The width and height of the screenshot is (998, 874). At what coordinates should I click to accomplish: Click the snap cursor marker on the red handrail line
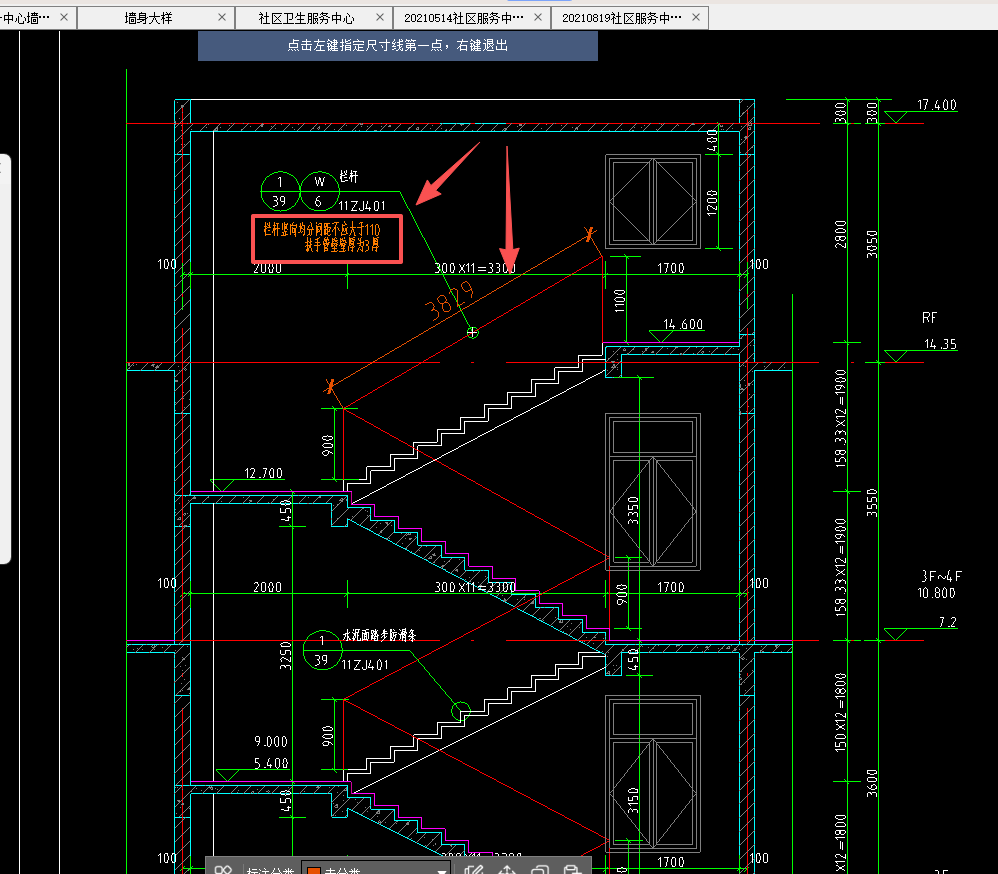472,332
